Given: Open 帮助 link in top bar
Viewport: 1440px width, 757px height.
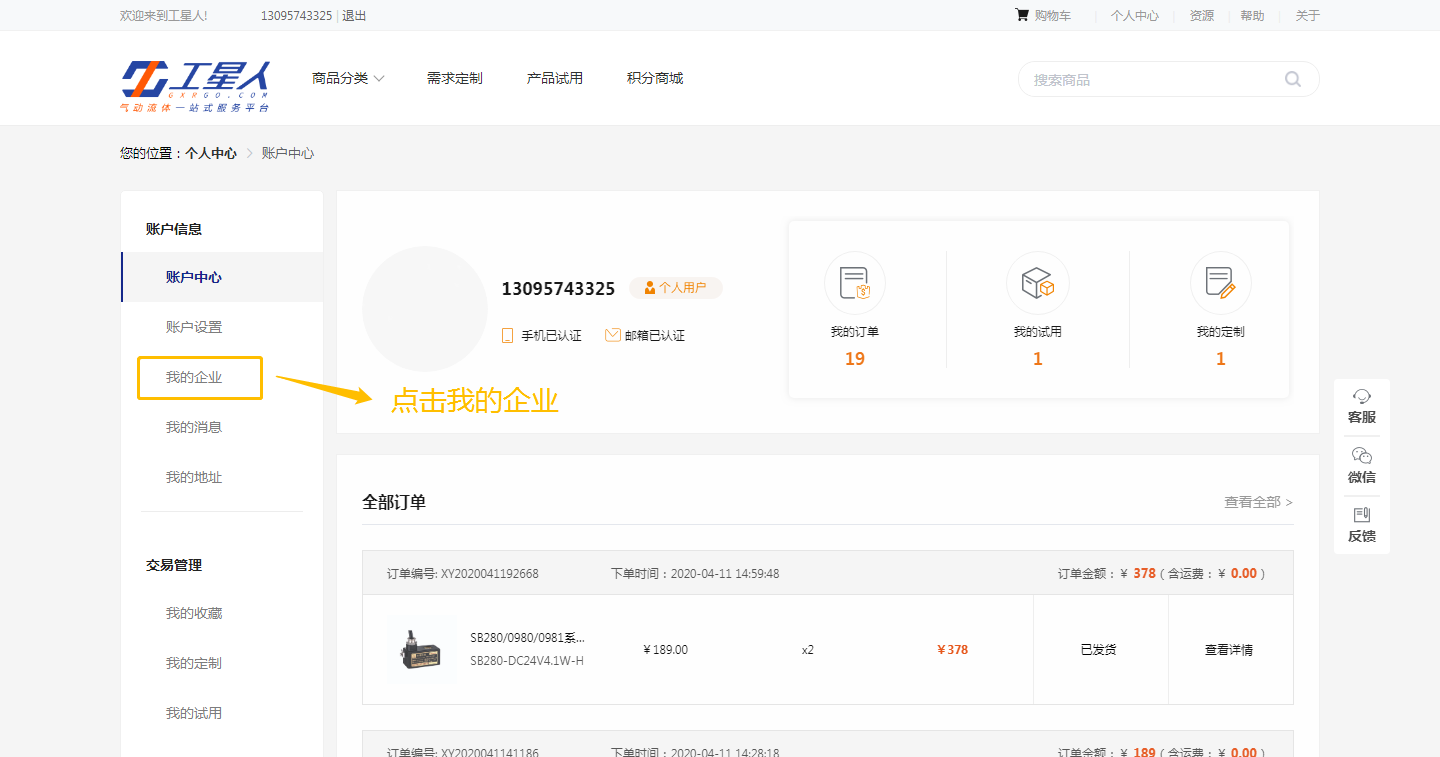Looking at the screenshot, I should click(1252, 15).
